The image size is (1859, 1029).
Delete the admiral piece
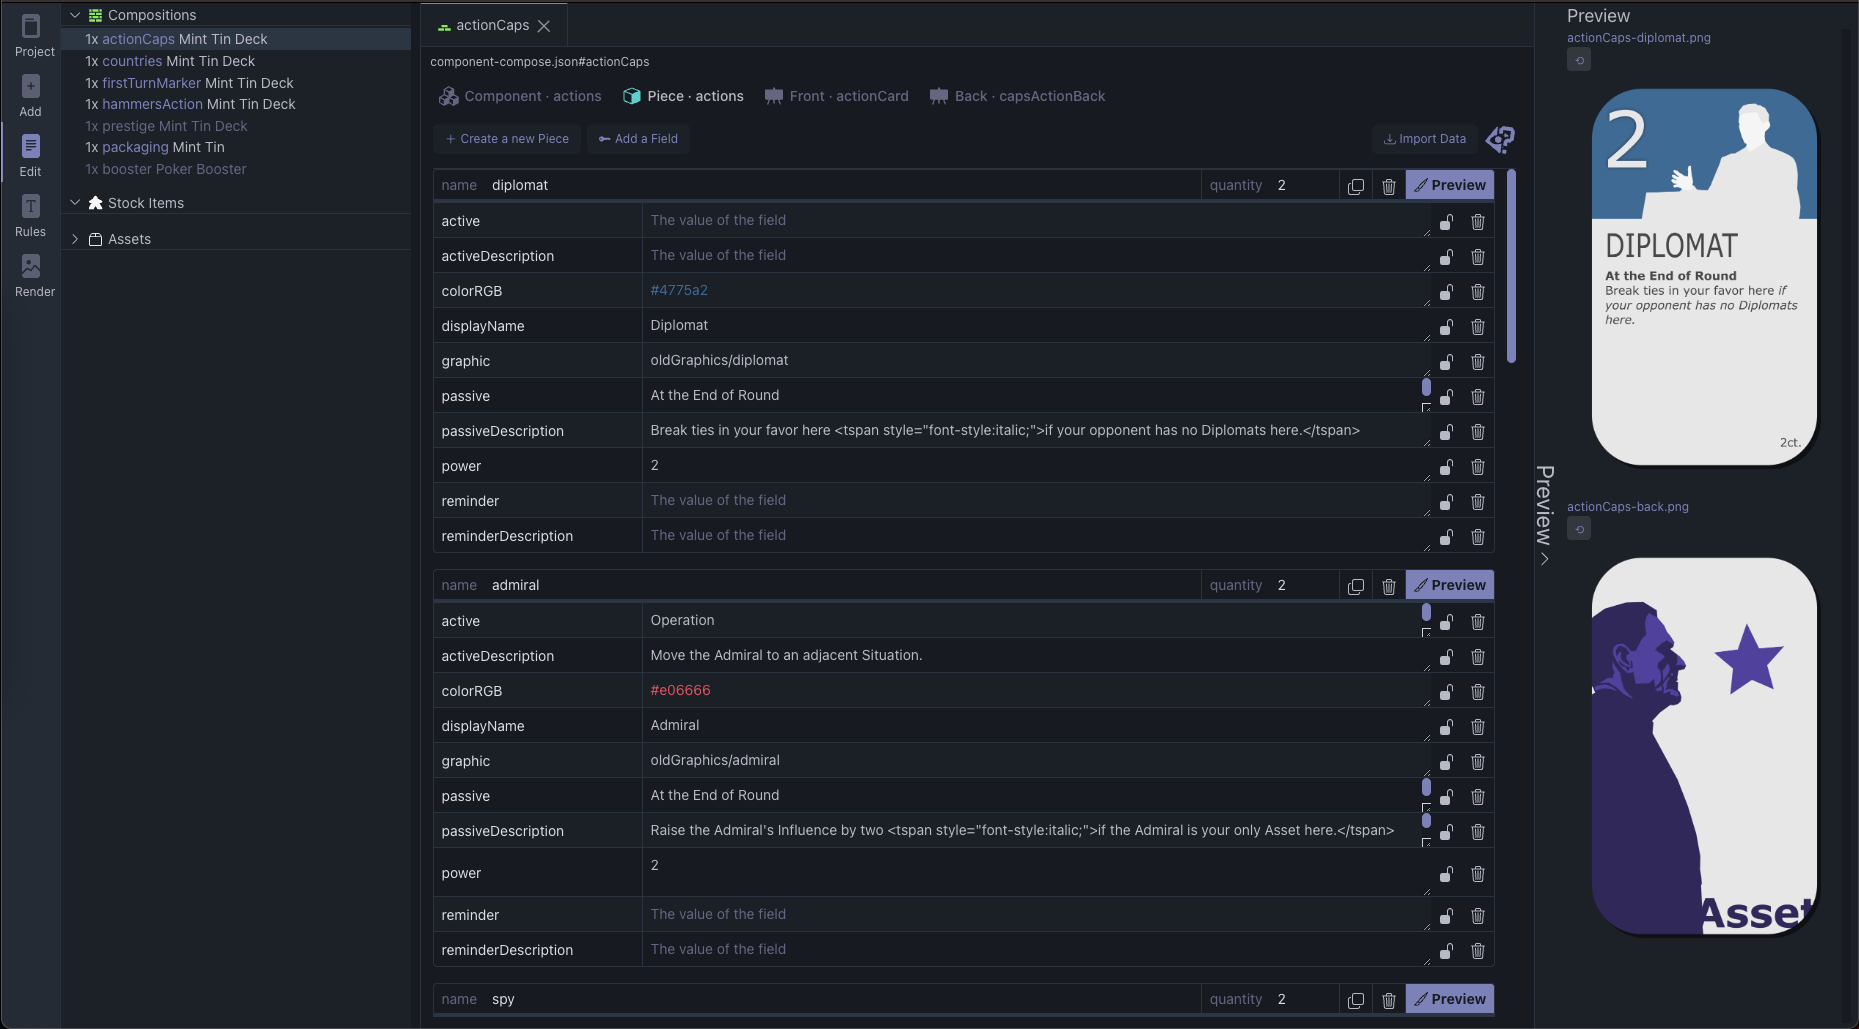point(1389,586)
